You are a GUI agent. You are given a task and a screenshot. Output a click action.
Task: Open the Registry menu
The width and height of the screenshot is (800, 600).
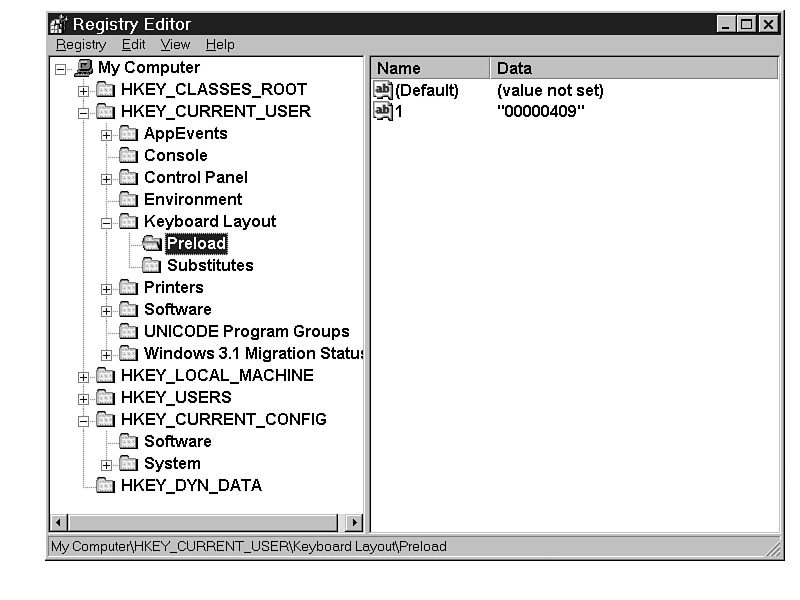point(81,45)
